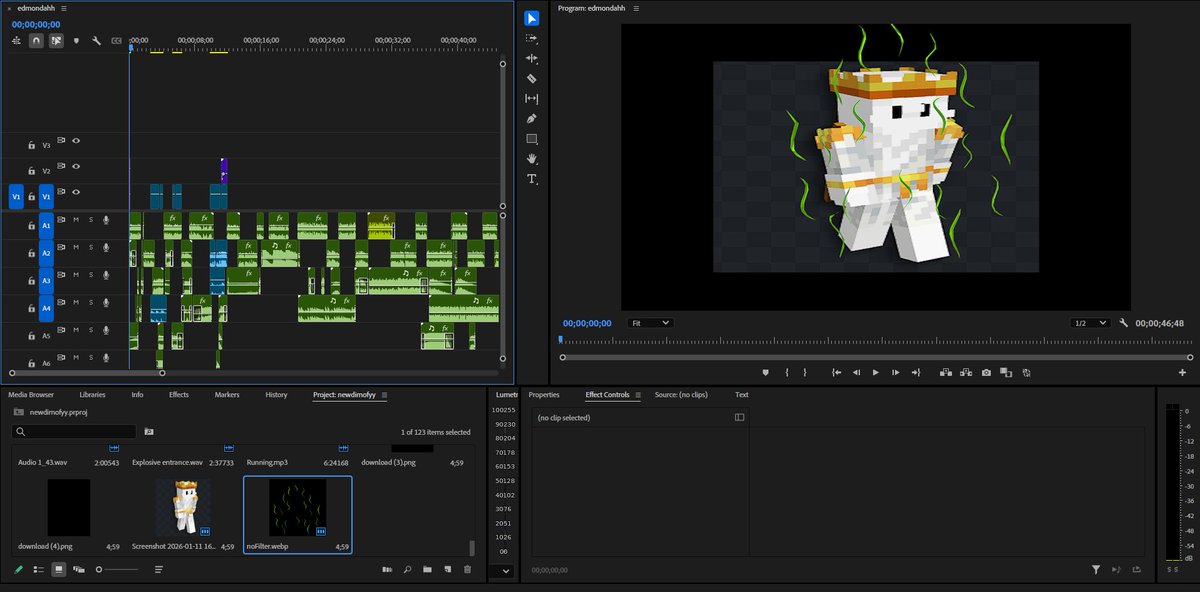Solo audio track A3

[x=91, y=274]
